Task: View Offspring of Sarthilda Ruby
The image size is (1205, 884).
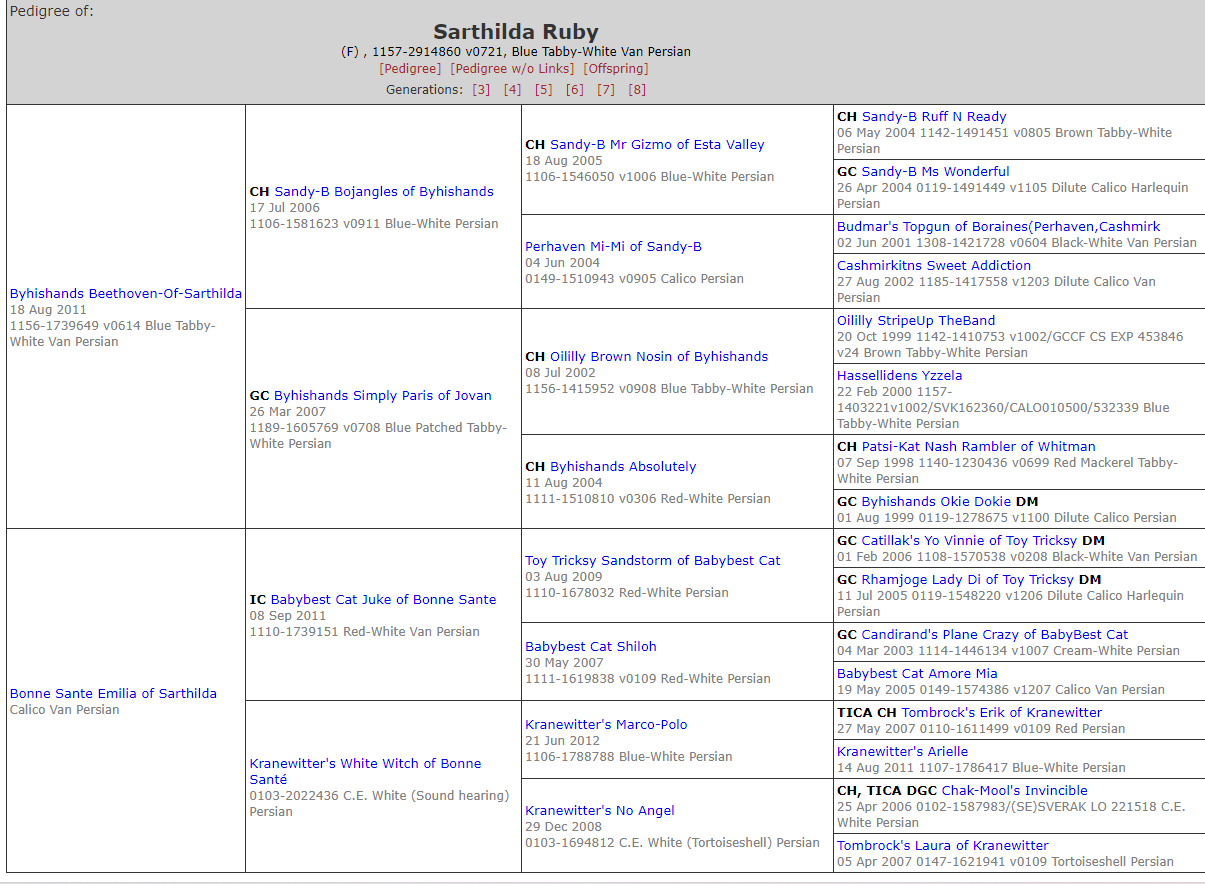Action: pyautogui.click(x=615, y=69)
